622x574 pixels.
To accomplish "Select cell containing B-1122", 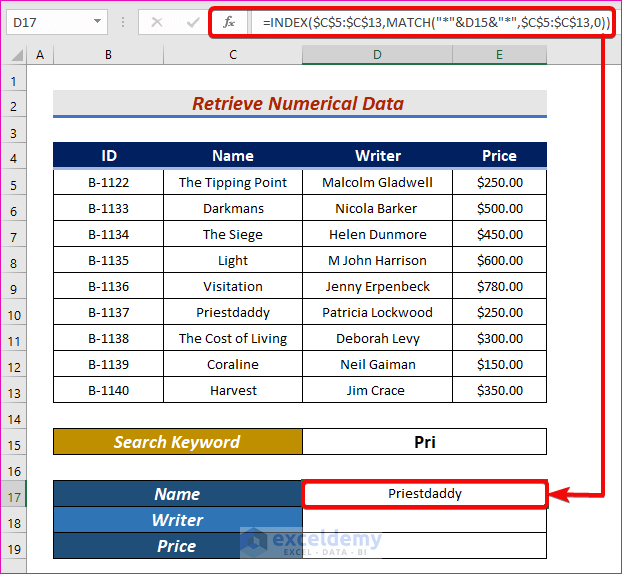I will tap(108, 182).
